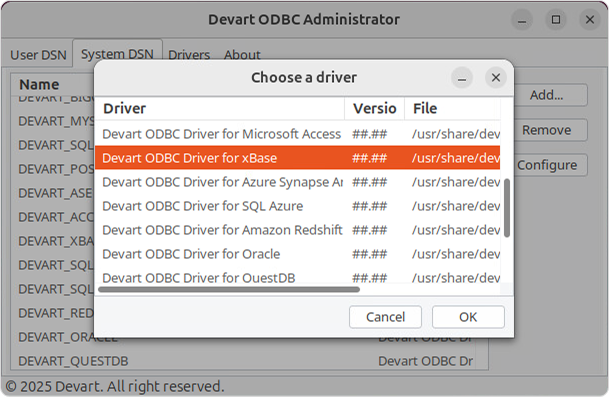The height and width of the screenshot is (397, 609).
Task: Select Devart ODBC Driver for Microsoft Access
Action: (298, 134)
